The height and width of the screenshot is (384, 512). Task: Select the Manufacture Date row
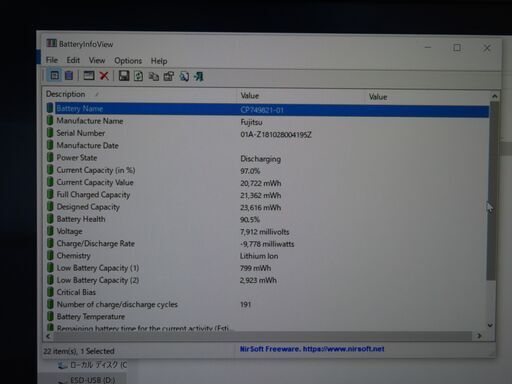268,146
